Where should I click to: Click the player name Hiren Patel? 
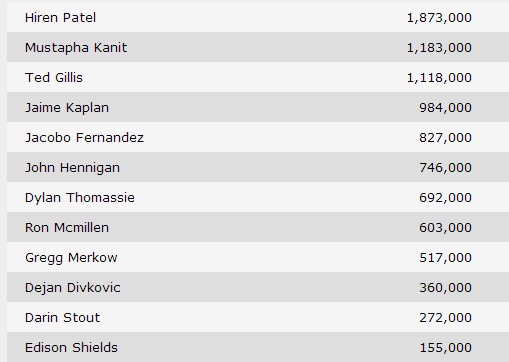click(60, 18)
